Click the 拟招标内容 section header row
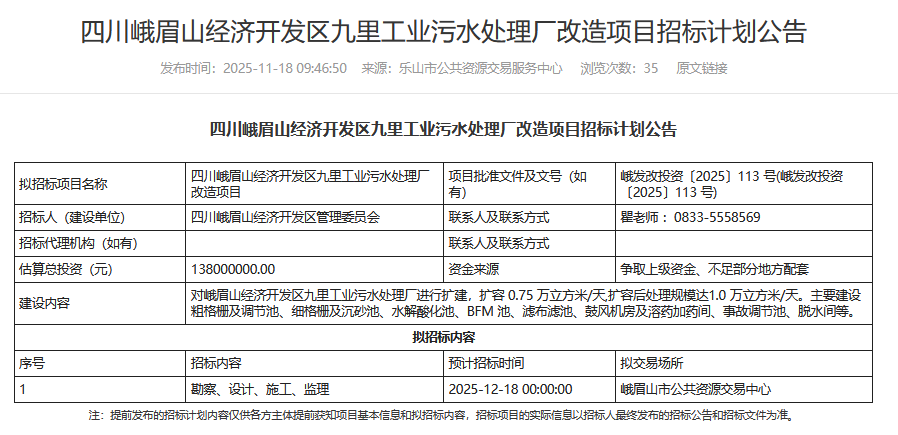Image resolution: width=898 pixels, height=435 pixels. (x=443, y=338)
